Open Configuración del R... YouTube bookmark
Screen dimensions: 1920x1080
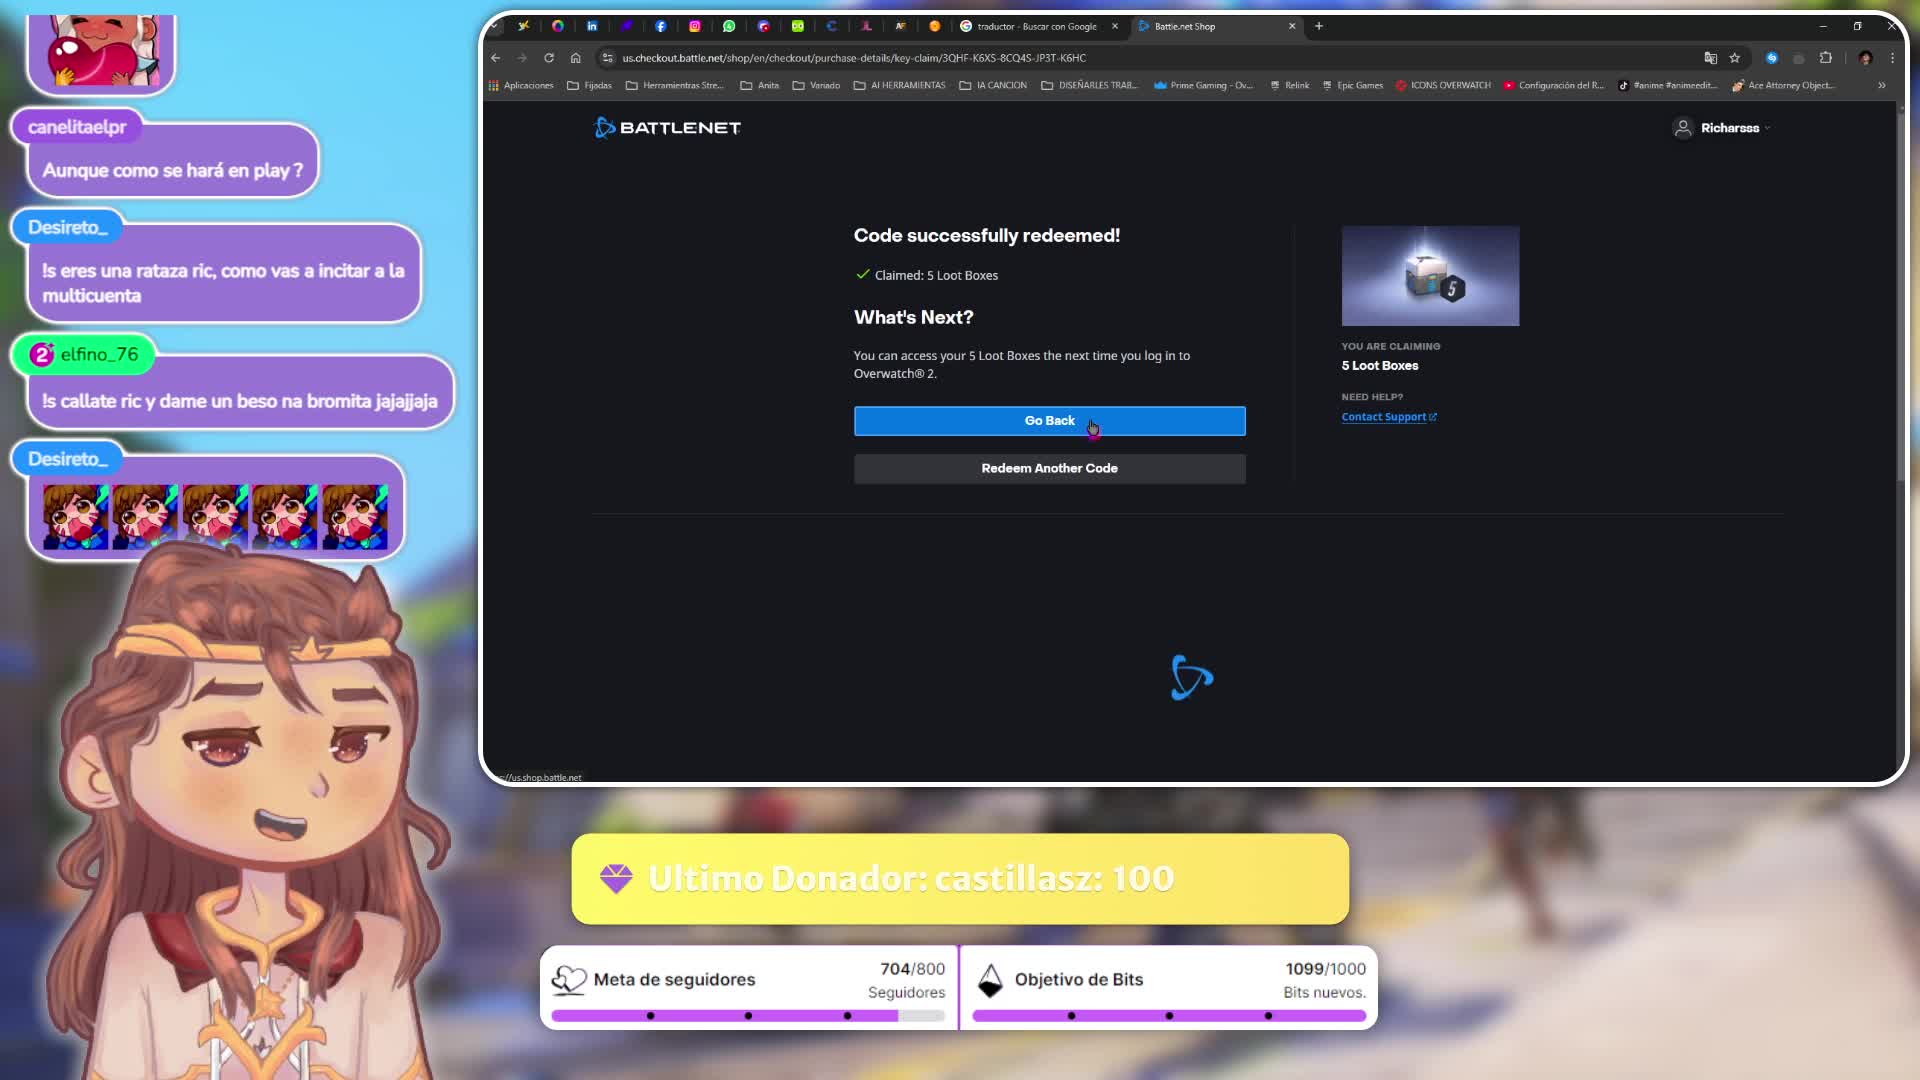click(1554, 85)
